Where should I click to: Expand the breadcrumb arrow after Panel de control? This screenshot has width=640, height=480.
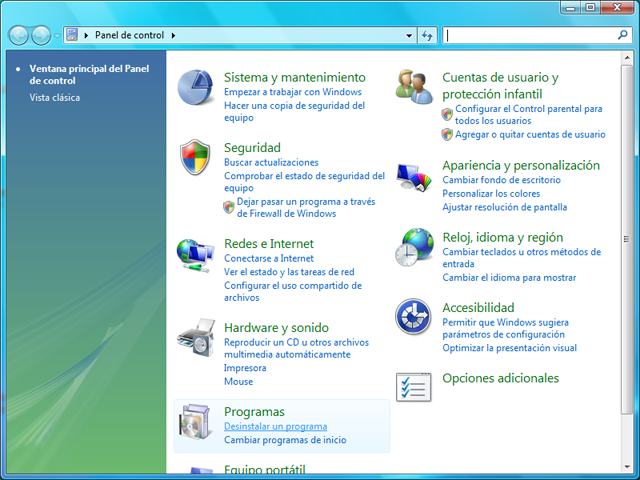click(174, 36)
